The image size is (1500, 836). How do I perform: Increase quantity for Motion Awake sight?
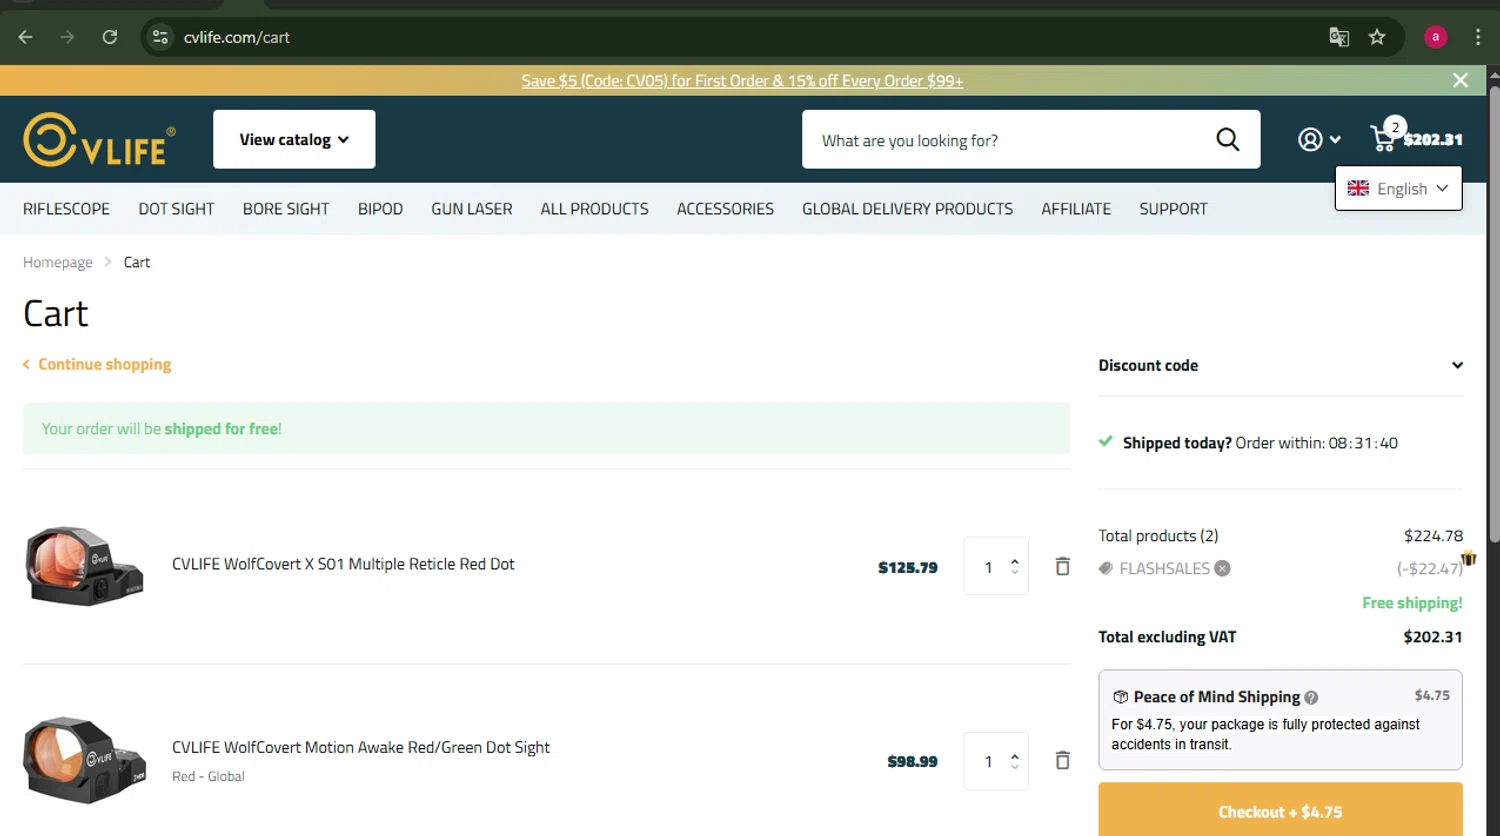(x=1015, y=755)
